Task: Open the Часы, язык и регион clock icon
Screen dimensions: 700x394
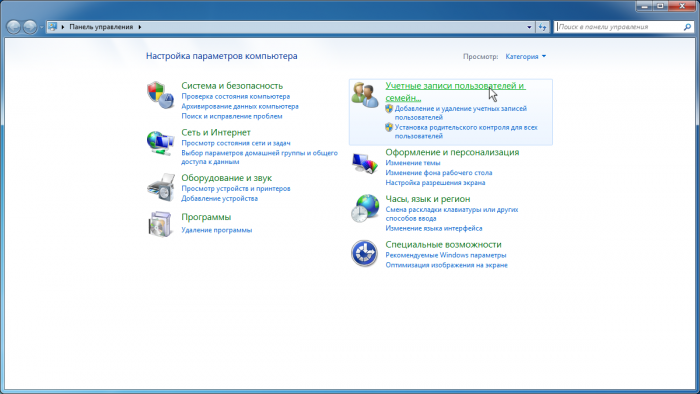Action: (x=365, y=208)
